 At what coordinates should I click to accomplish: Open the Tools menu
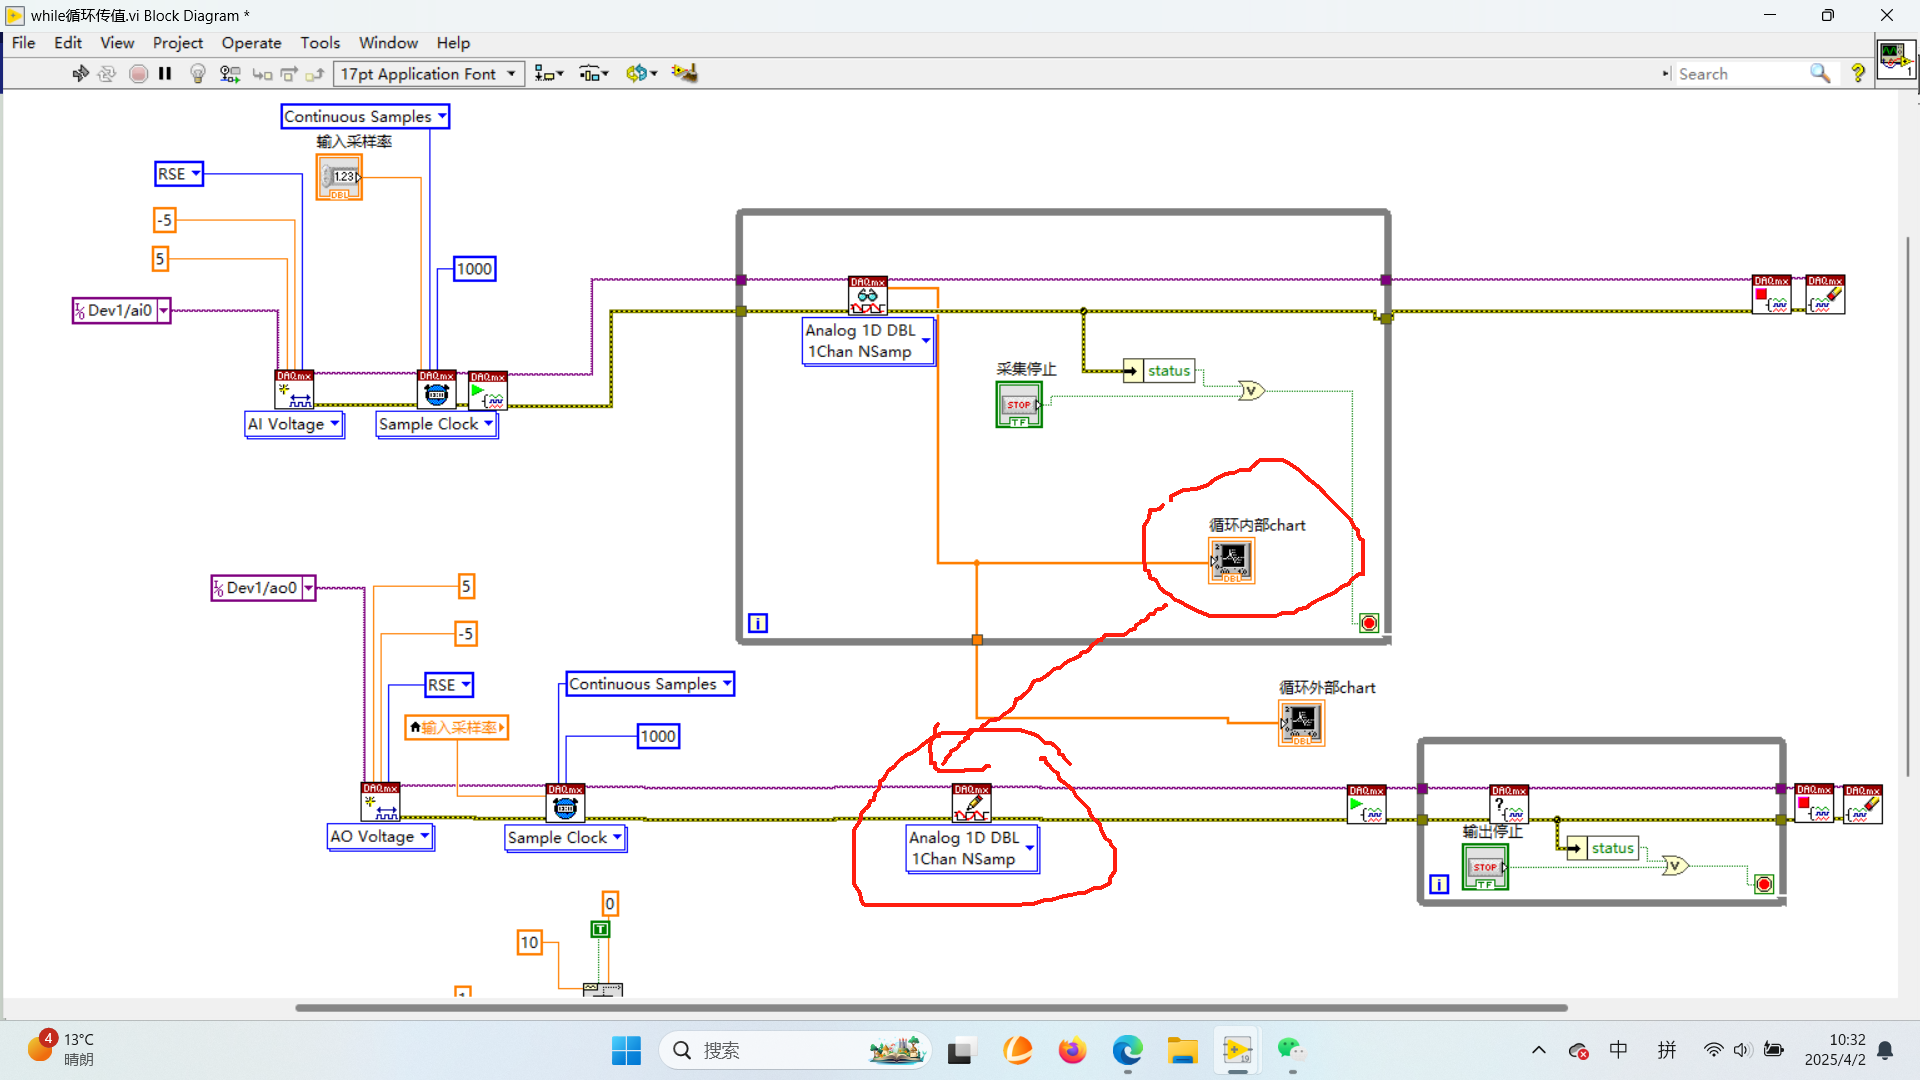[x=320, y=43]
